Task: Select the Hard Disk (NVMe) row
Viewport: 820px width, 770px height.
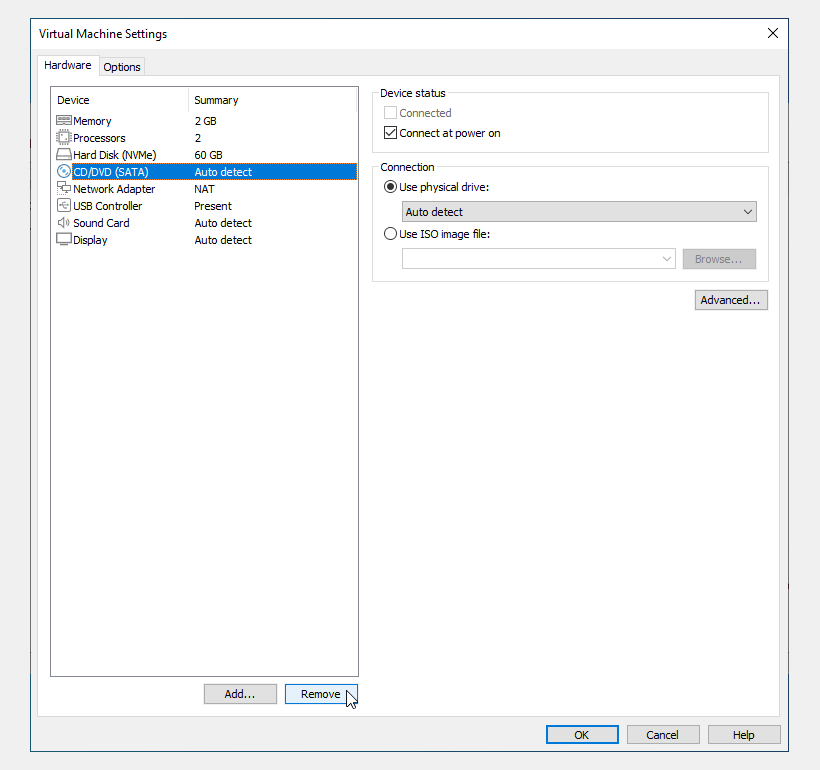Action: pos(206,155)
